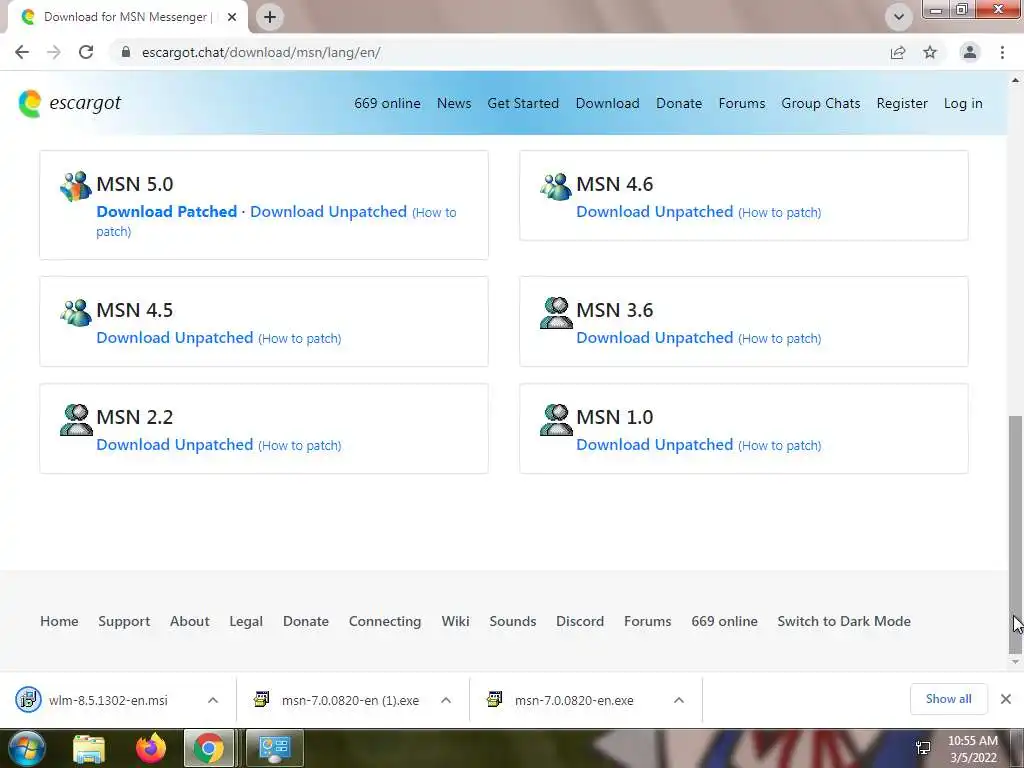This screenshot has width=1024, height=768.
Task: Click the escargot logo icon
Action: pyautogui.click(x=29, y=104)
